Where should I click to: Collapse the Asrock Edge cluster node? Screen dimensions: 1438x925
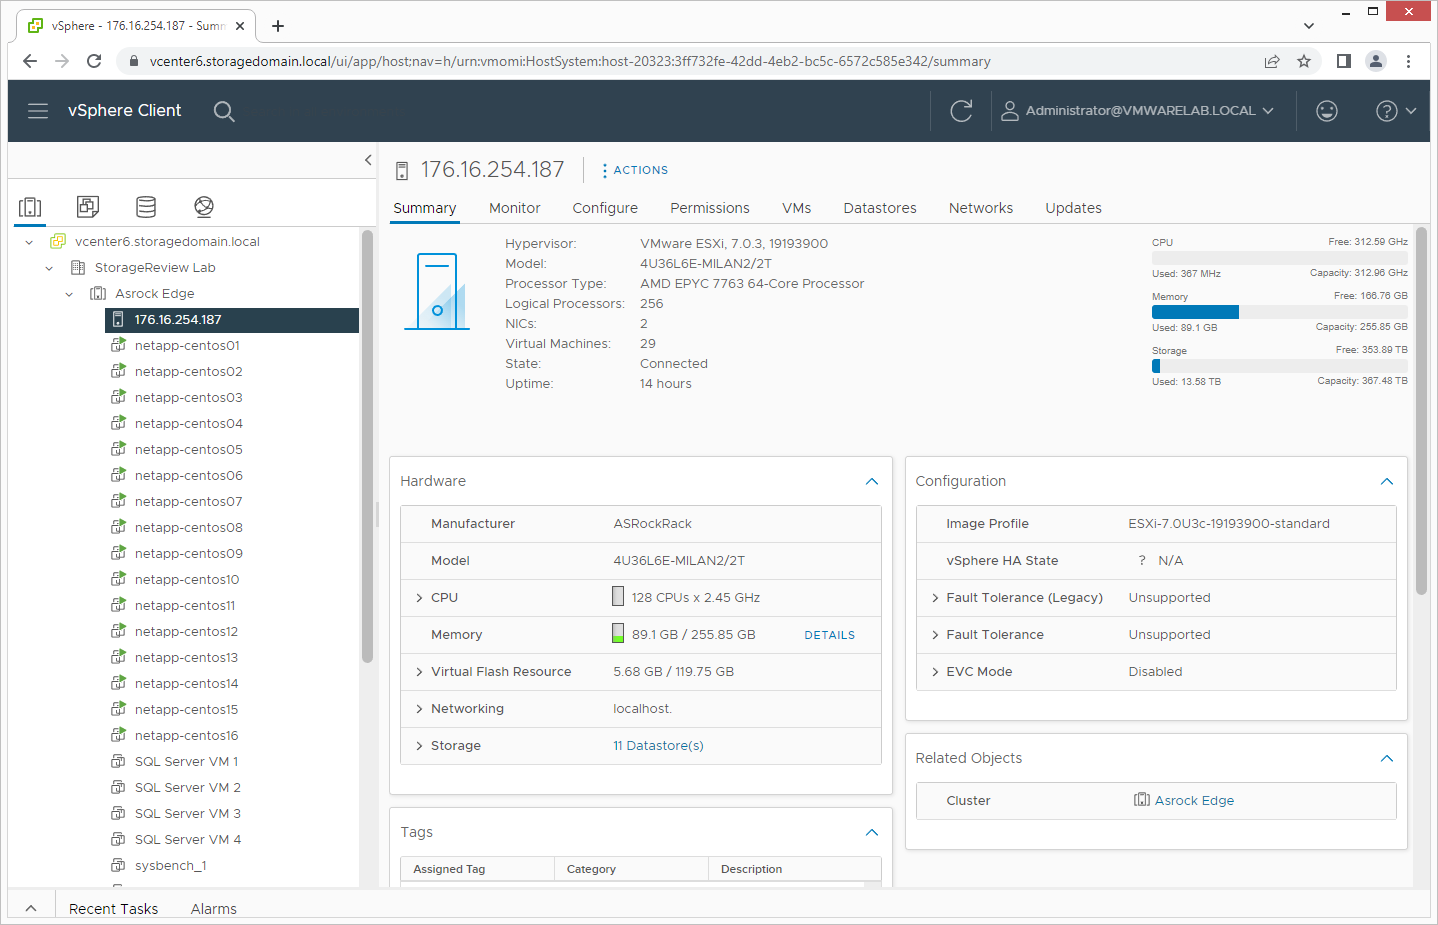(69, 294)
